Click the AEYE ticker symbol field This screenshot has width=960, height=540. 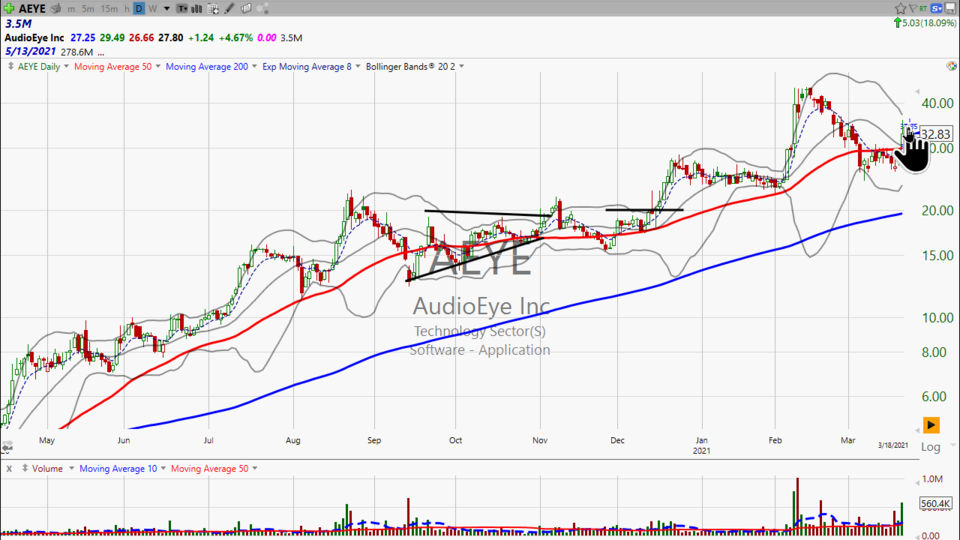tap(32, 9)
